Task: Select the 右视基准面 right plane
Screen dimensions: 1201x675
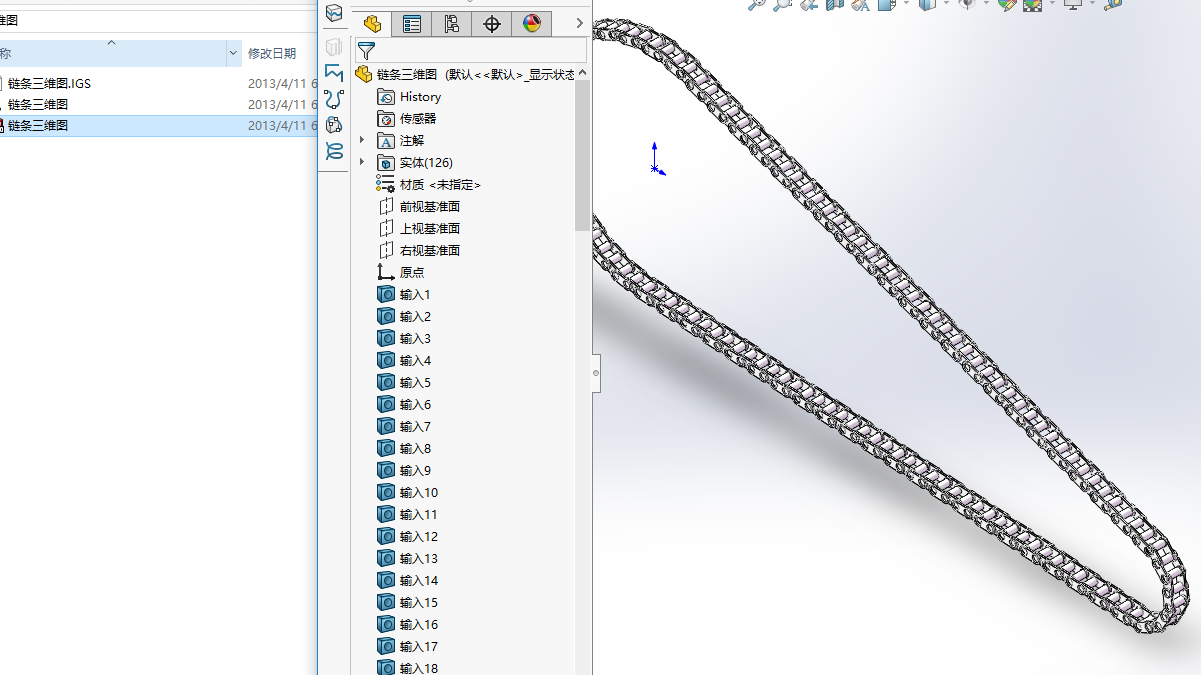Action: (x=419, y=251)
